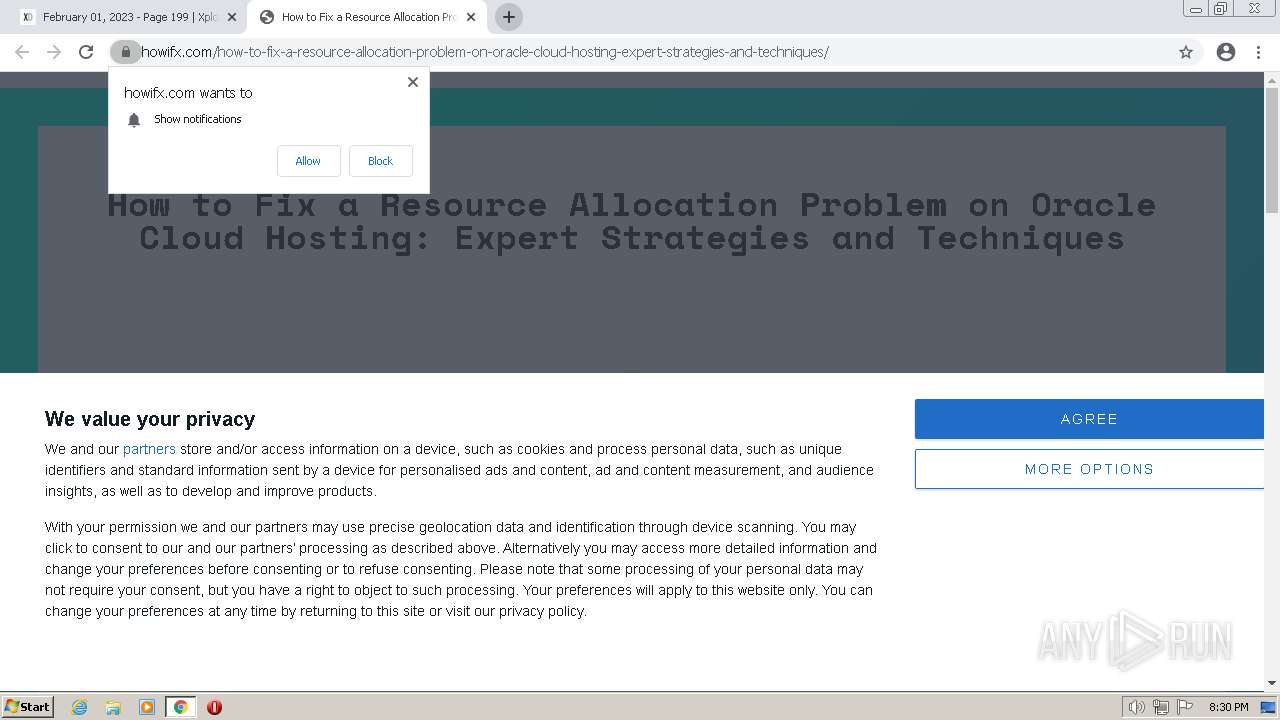
Task: Select the Chrome taskbar icon
Action: 180,707
